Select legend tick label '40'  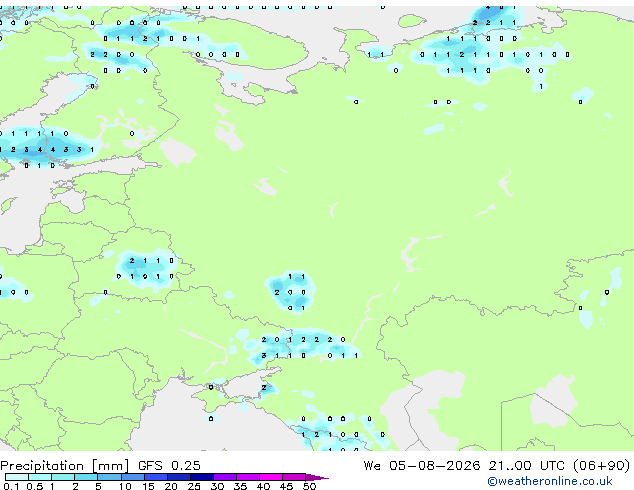coord(263,486)
